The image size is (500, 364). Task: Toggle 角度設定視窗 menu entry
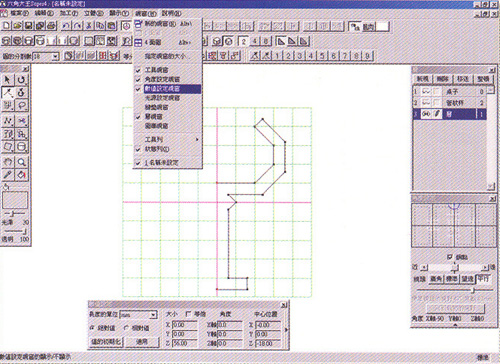(168, 79)
